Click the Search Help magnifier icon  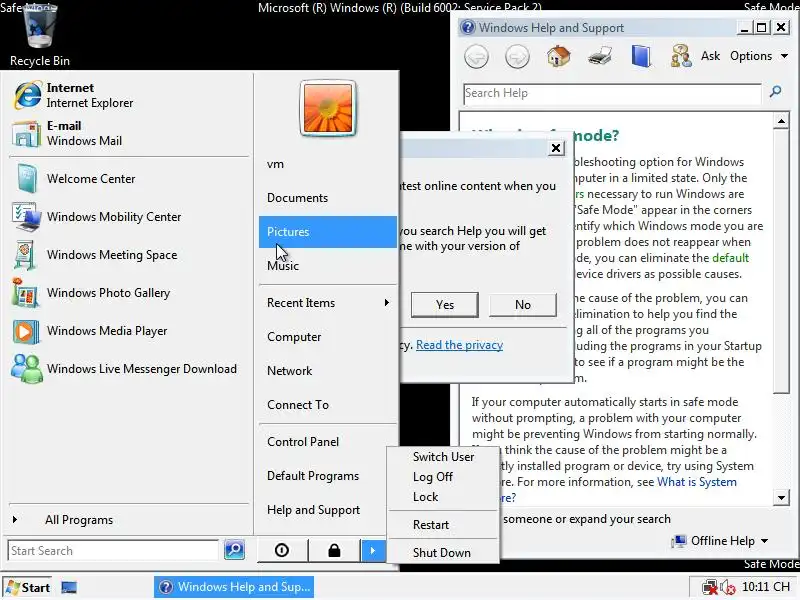[776, 92]
